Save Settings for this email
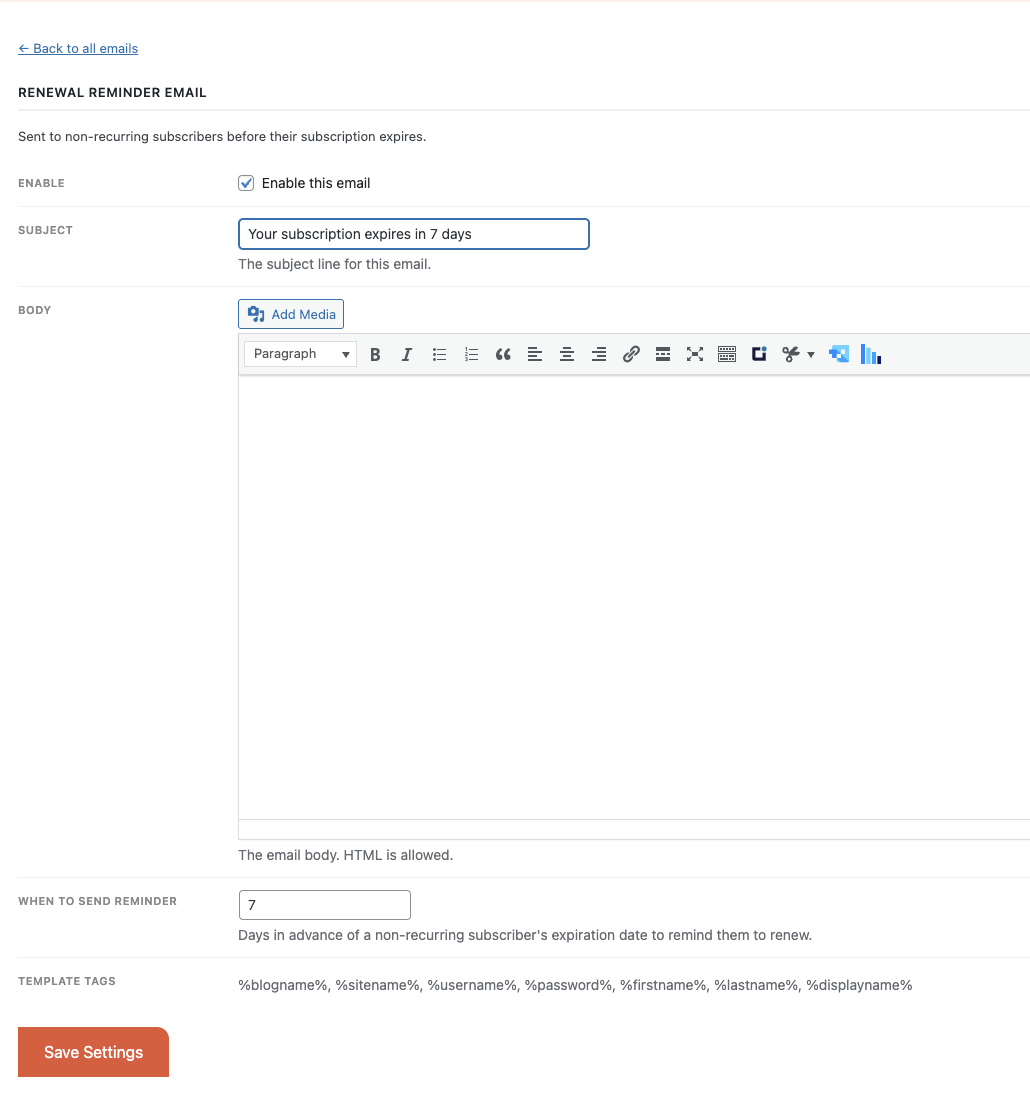This screenshot has height=1116, width=1030. [93, 1052]
